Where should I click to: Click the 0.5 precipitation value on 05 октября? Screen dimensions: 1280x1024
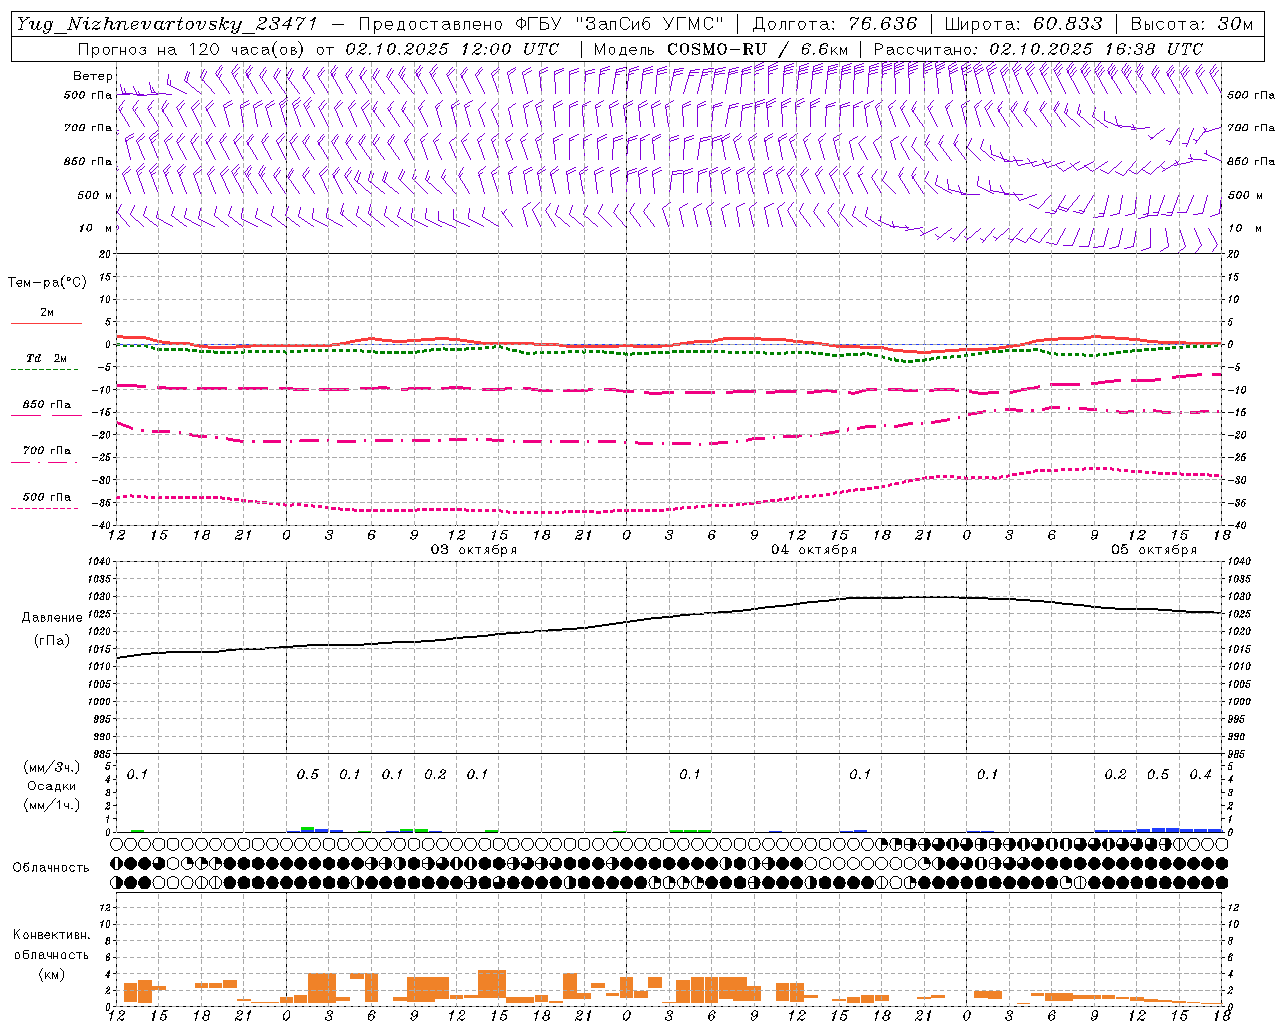coord(1158,775)
